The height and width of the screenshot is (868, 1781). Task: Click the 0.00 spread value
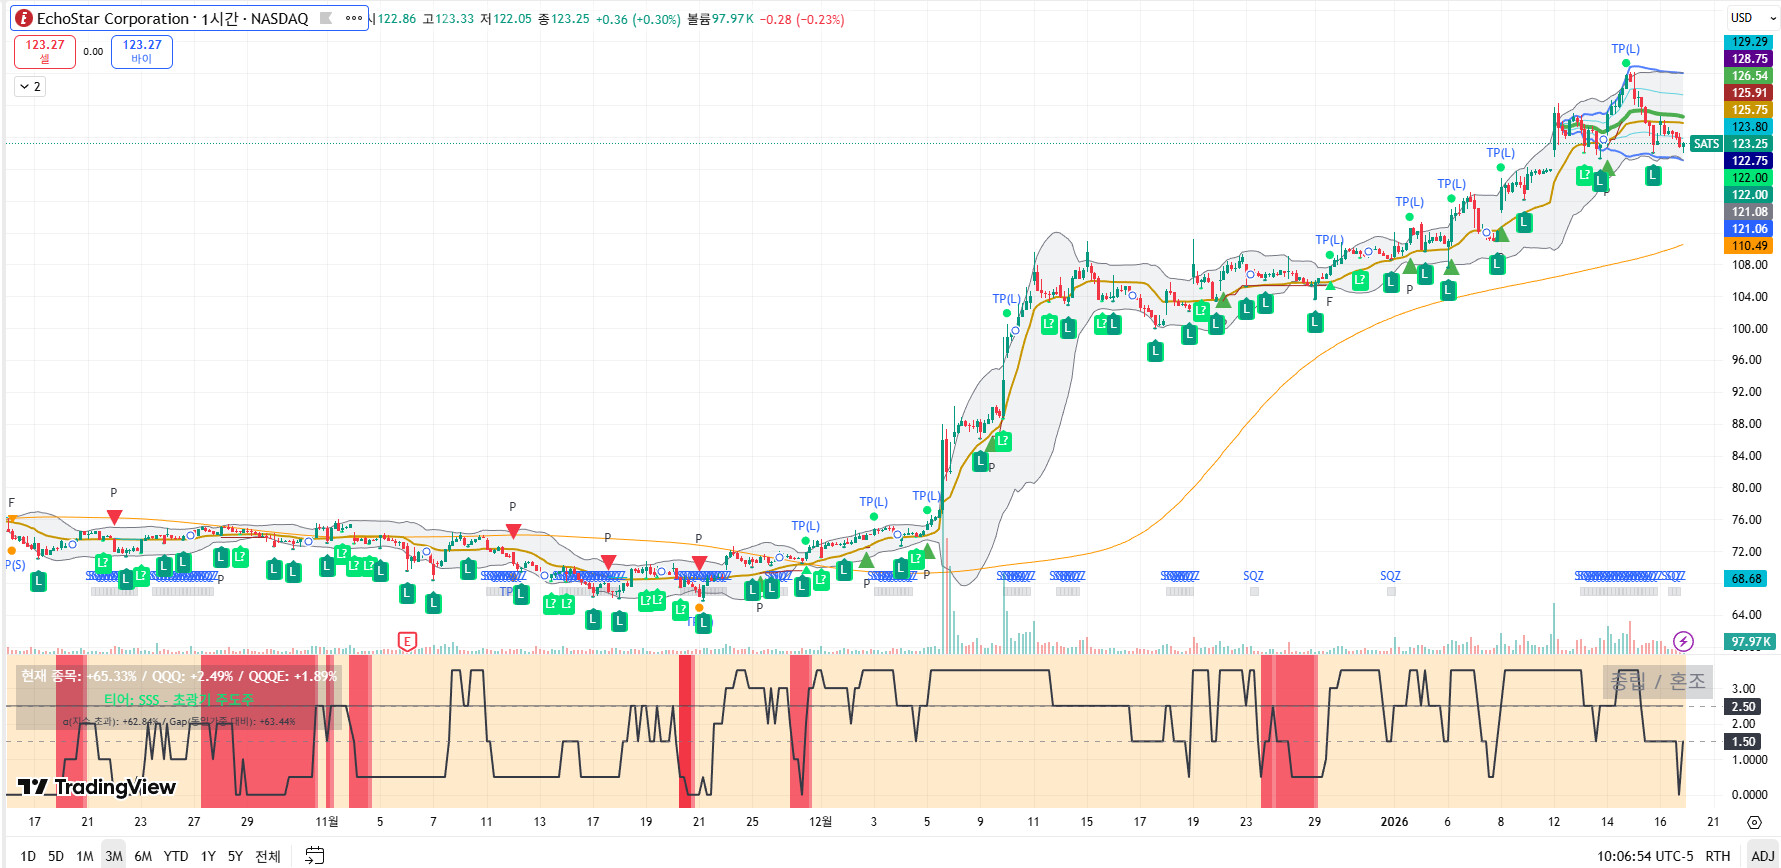pos(93,52)
